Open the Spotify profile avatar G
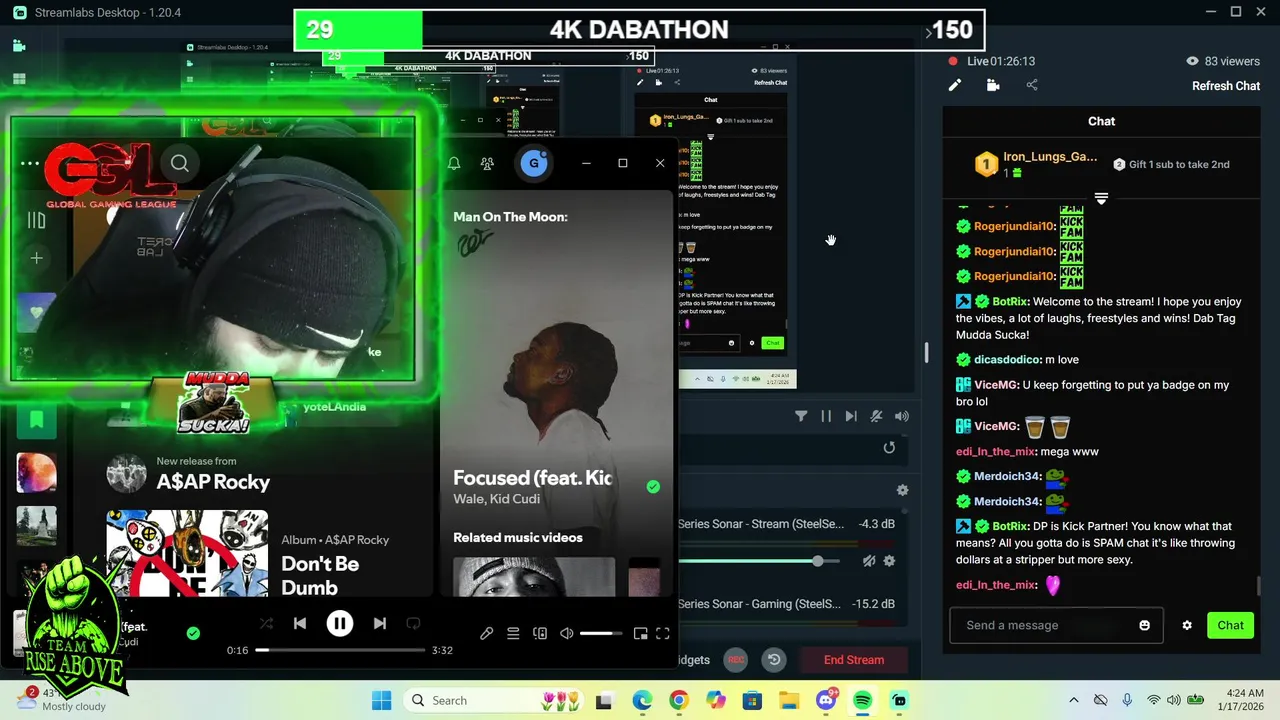Screen dimensions: 1280x720 (x=534, y=163)
